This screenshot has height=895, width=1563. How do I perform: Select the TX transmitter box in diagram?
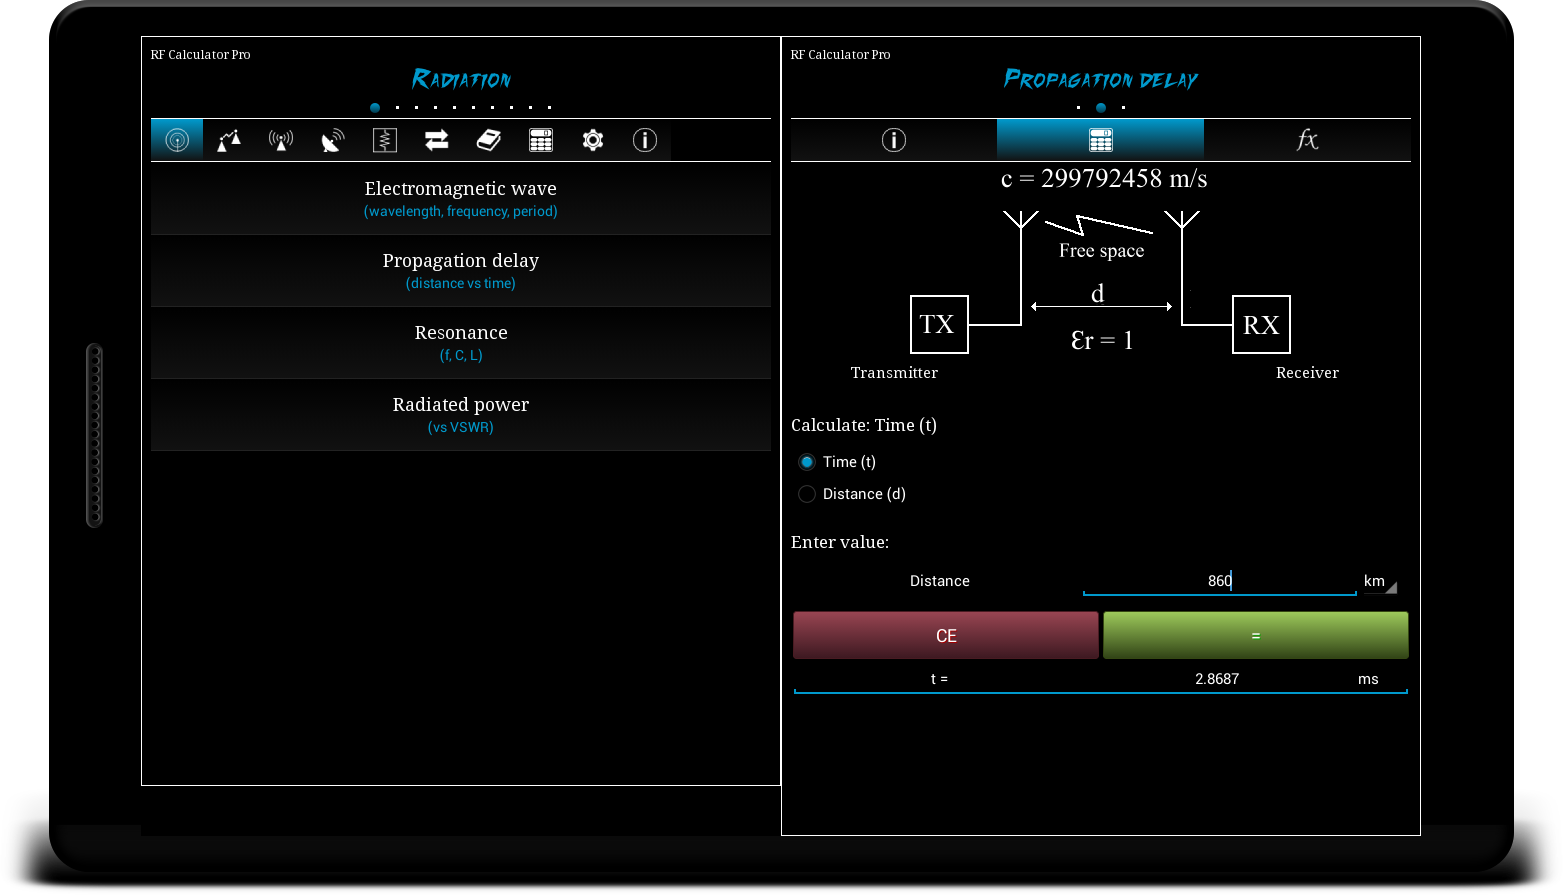(939, 324)
